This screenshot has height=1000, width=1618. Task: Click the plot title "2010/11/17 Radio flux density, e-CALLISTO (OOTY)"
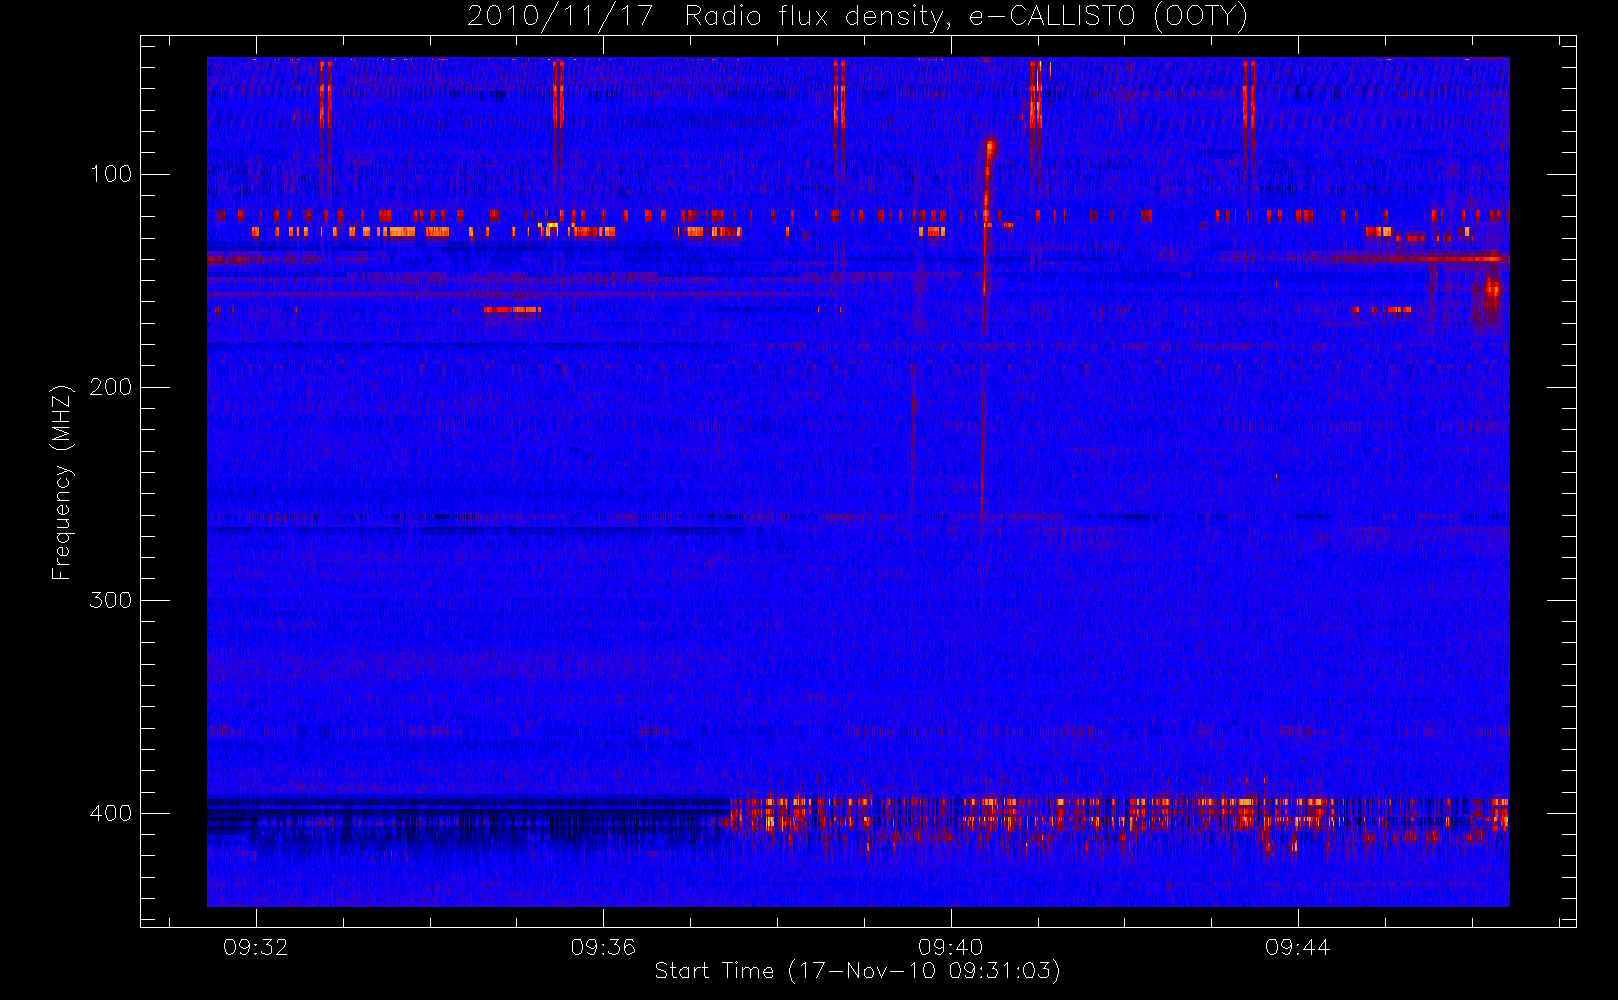click(x=857, y=17)
